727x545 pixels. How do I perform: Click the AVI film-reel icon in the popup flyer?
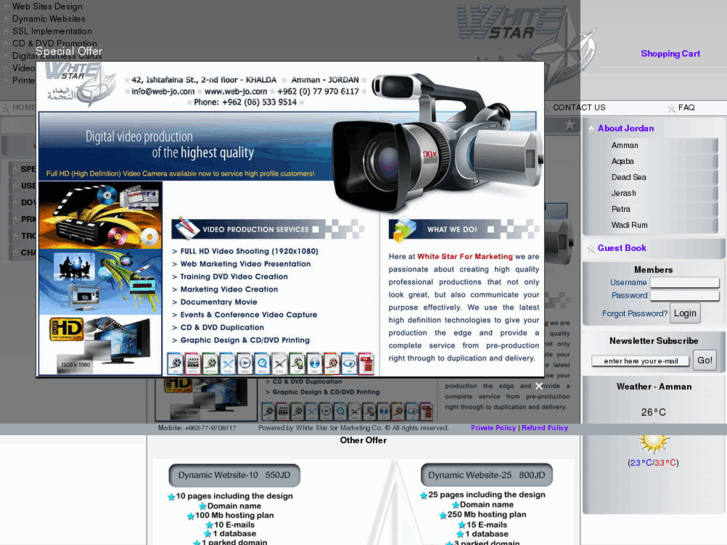pyautogui.click(x=176, y=363)
